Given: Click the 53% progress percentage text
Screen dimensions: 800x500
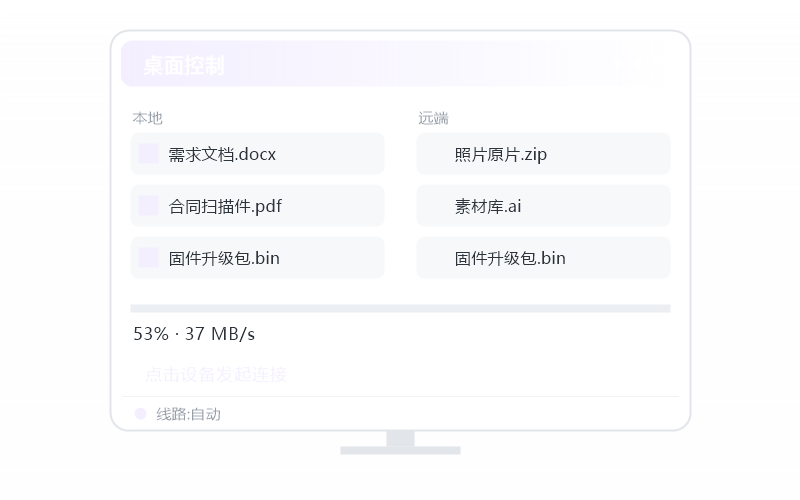Looking at the screenshot, I should point(151,334).
